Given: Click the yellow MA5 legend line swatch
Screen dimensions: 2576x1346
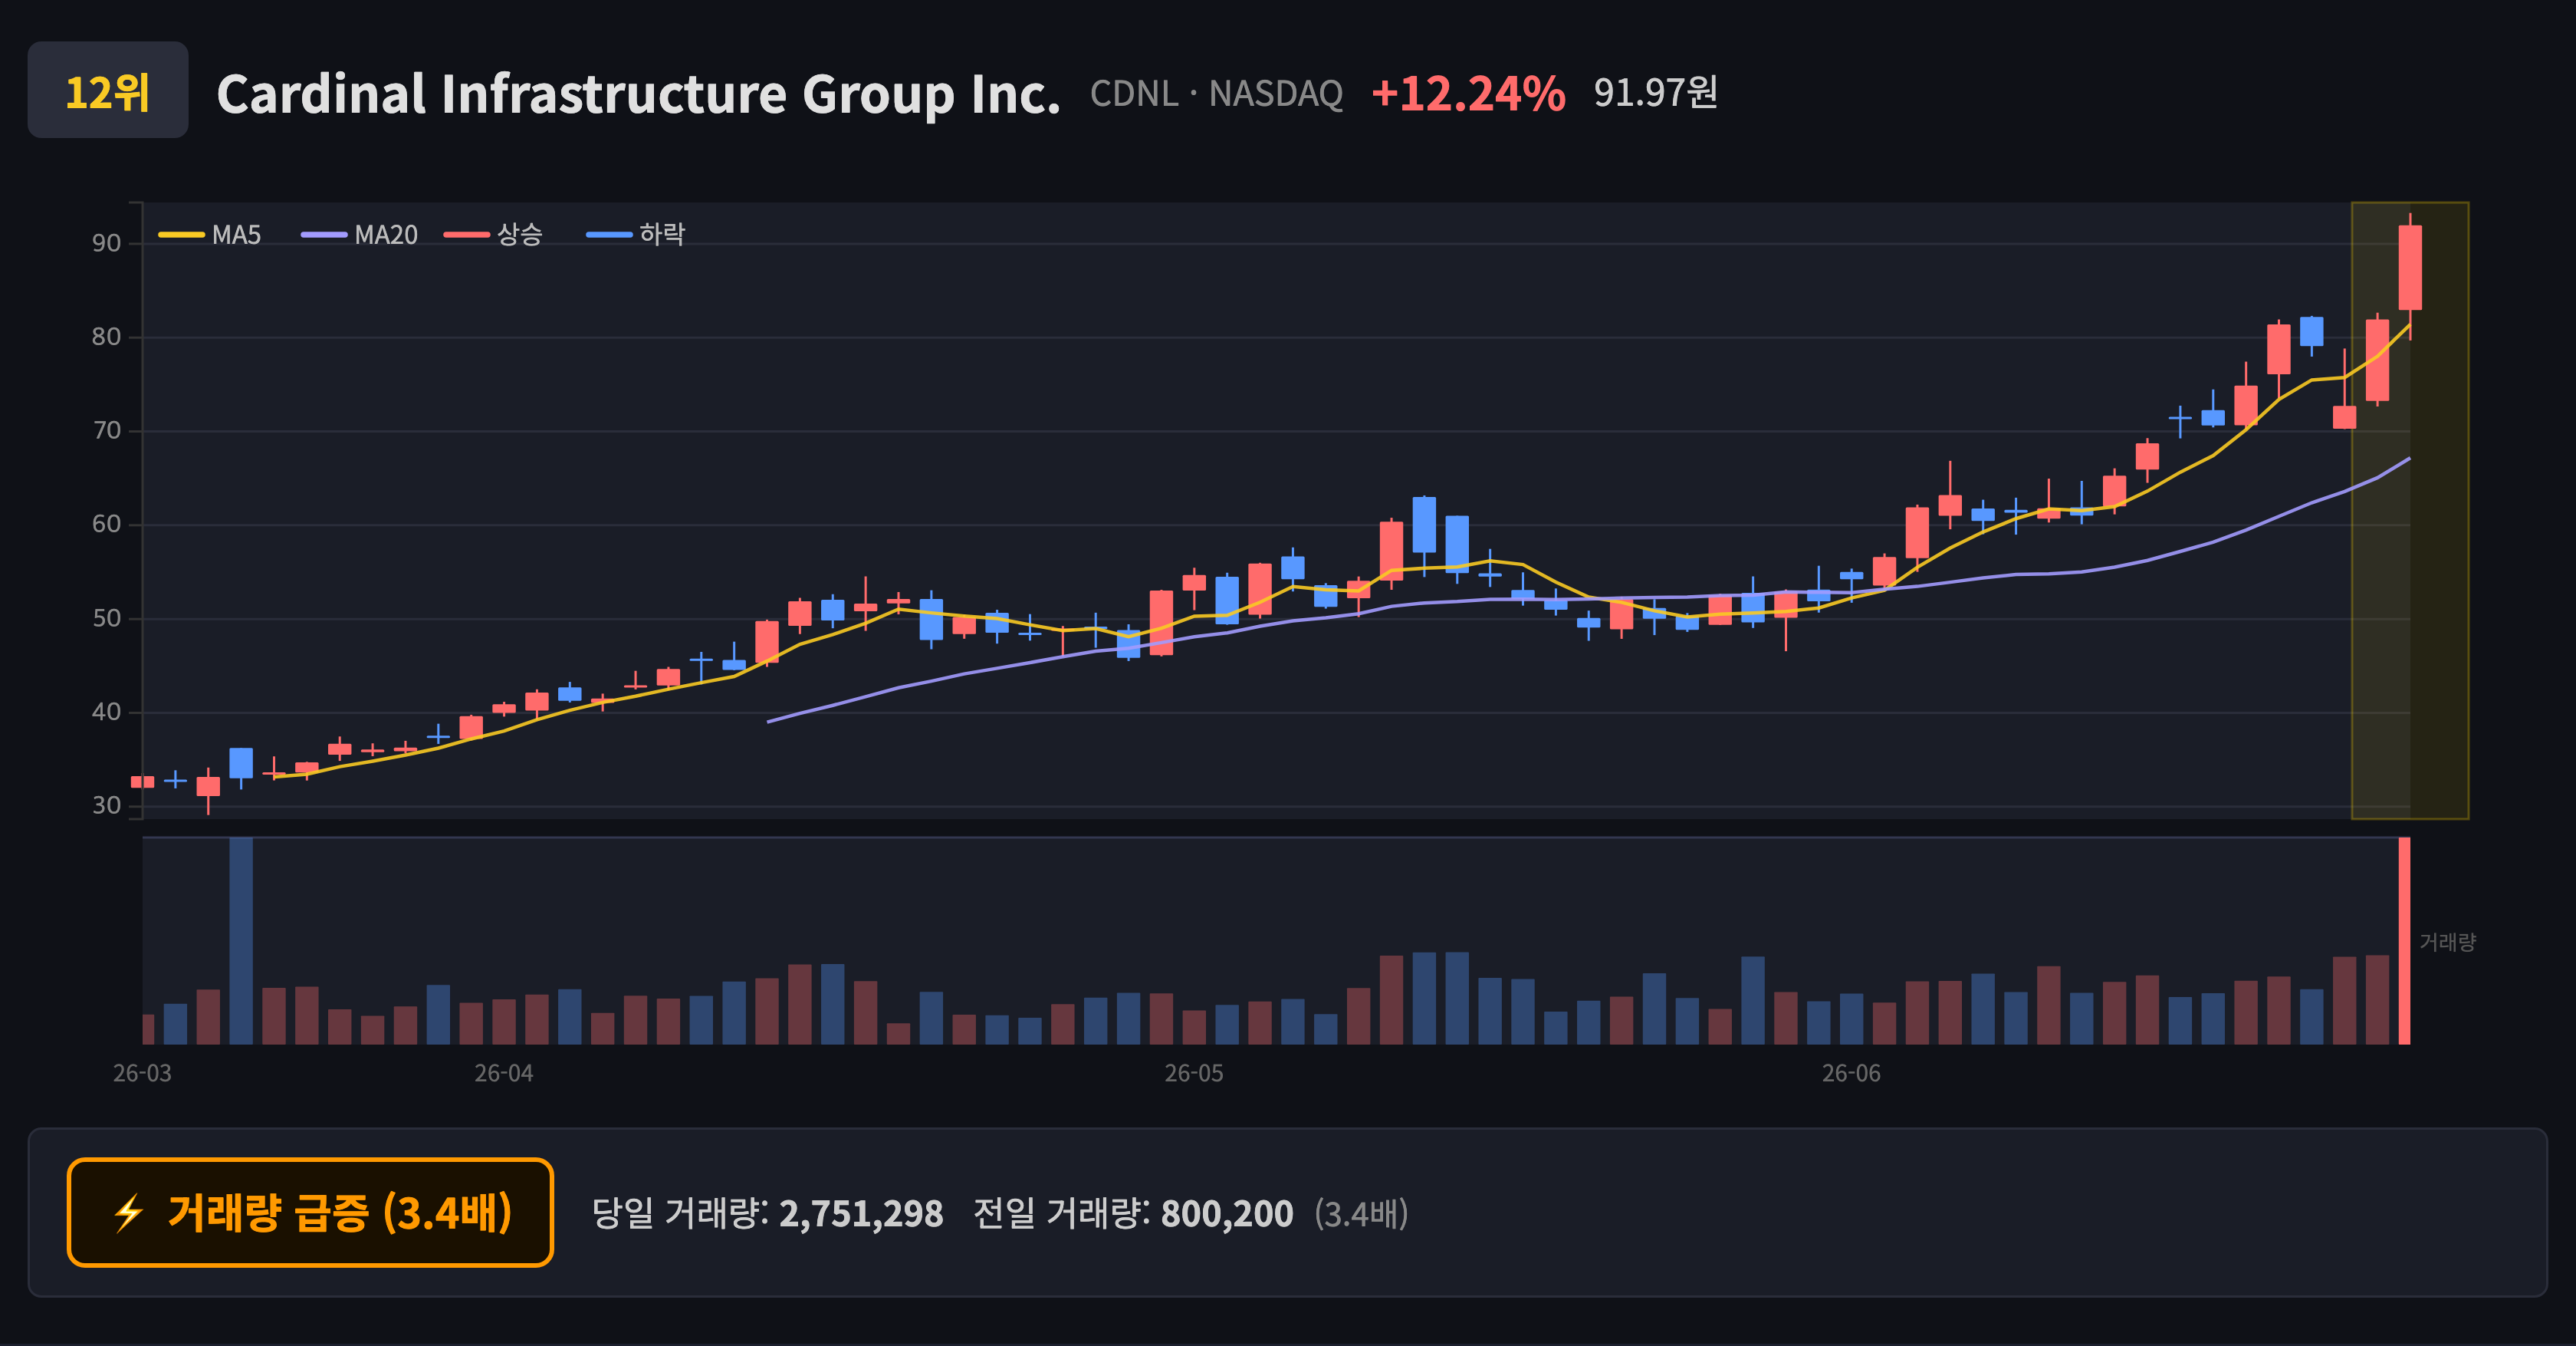Looking at the screenshot, I should [x=181, y=235].
